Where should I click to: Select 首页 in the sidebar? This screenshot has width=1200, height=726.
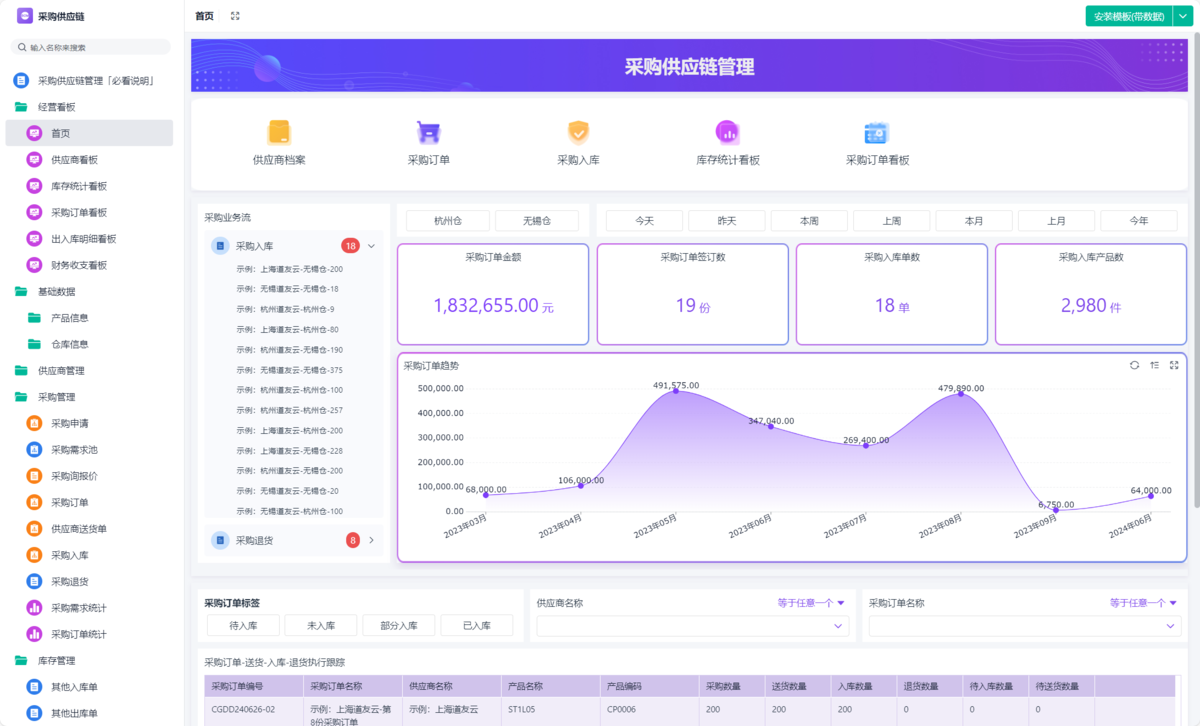click(x=89, y=133)
